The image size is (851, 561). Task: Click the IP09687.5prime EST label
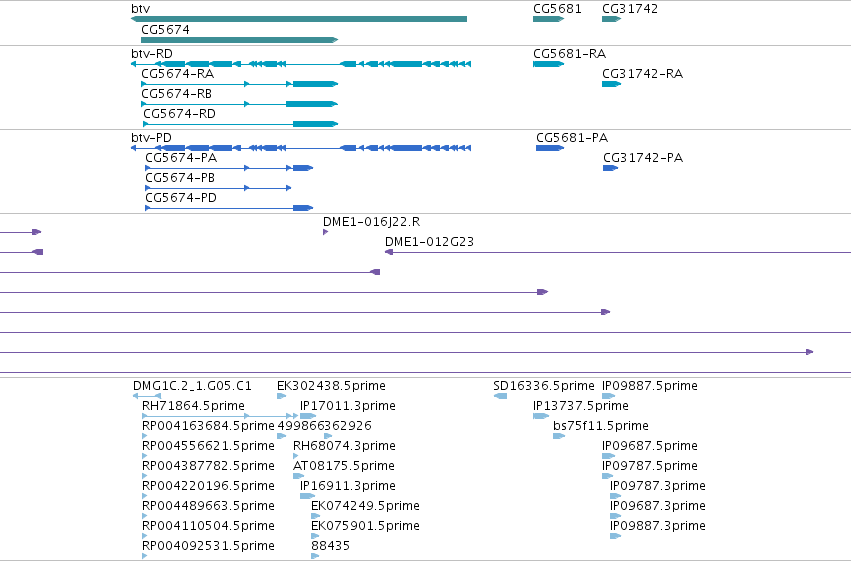650,447
